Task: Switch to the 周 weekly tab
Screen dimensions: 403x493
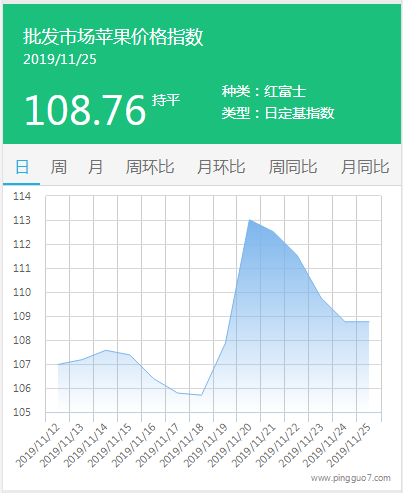Action: tap(59, 167)
